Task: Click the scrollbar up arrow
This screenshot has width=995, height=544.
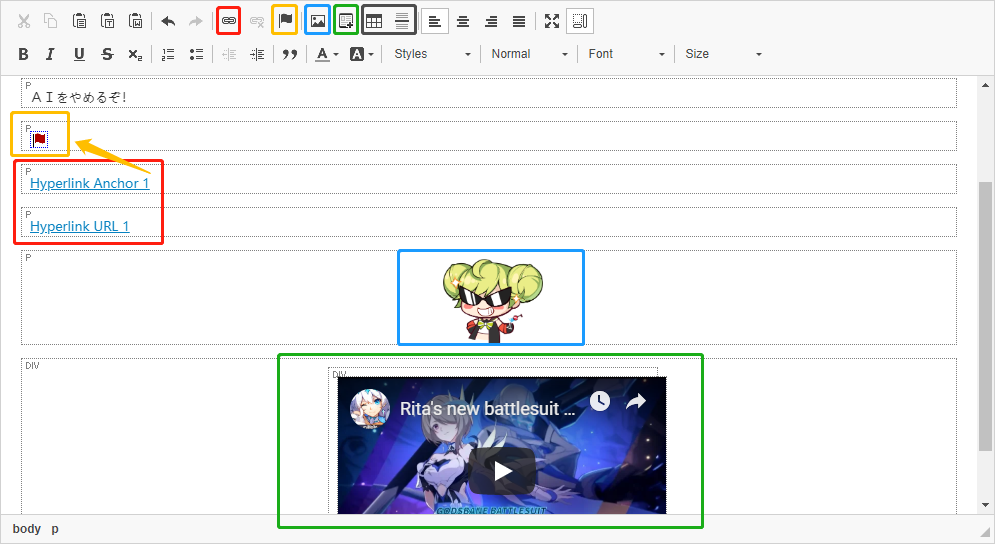Action: [985, 84]
